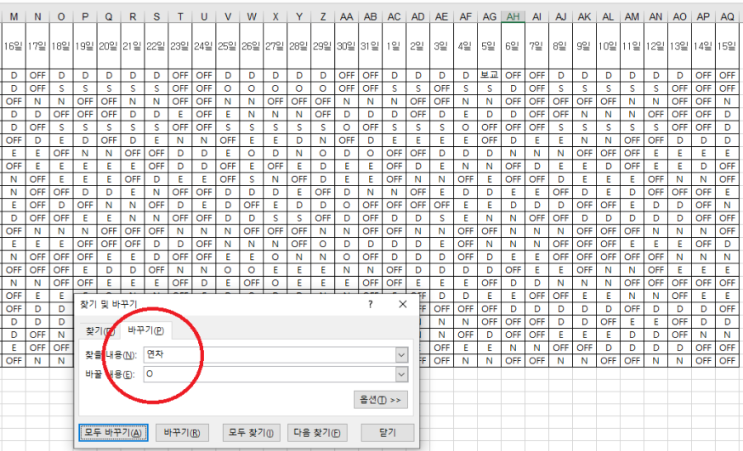Click the 31일 date cell
This screenshot has height=451, width=743.
point(371,46)
